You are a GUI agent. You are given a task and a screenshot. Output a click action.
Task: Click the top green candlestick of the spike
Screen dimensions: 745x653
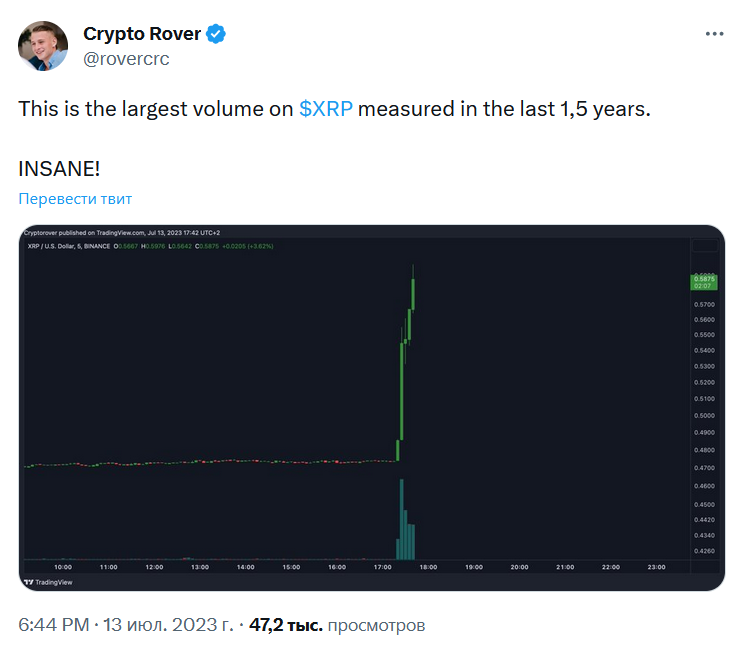pos(413,292)
